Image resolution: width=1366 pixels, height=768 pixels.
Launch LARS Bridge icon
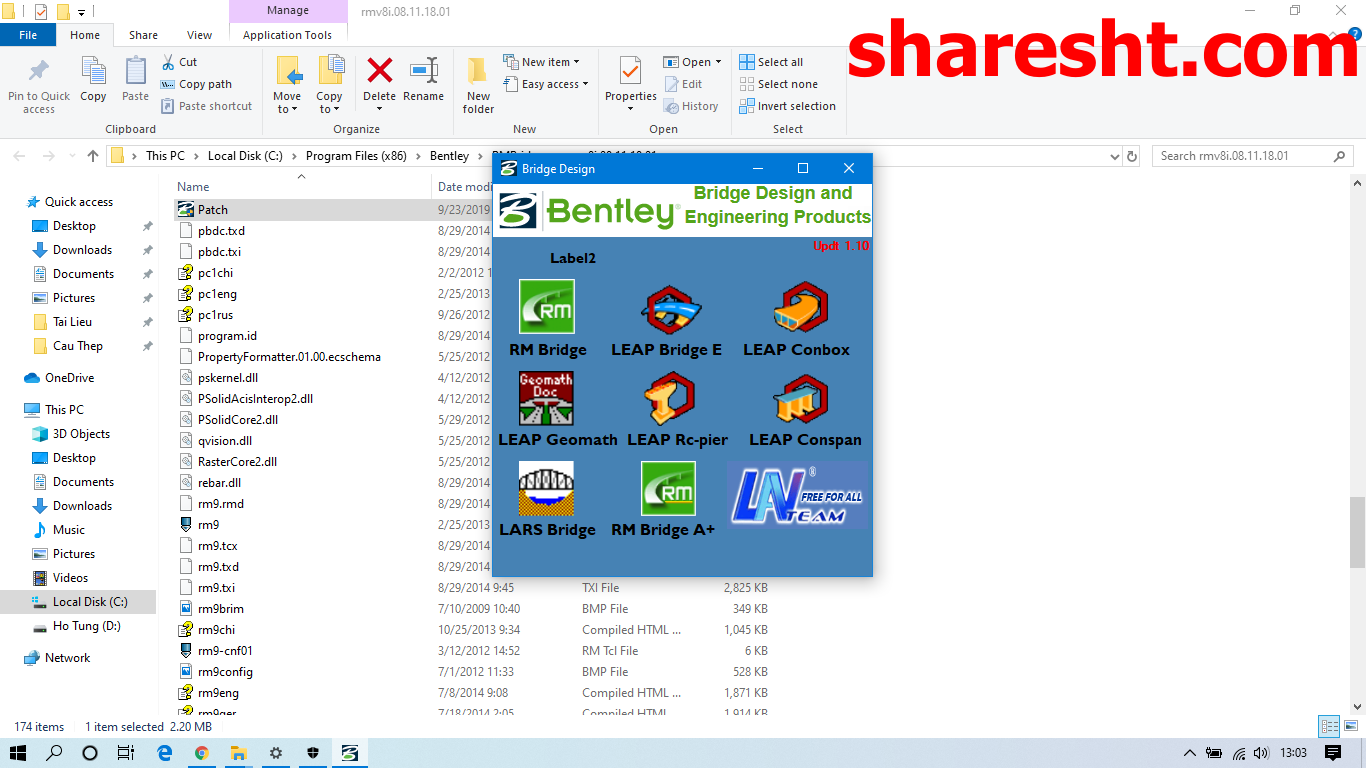[x=546, y=489]
